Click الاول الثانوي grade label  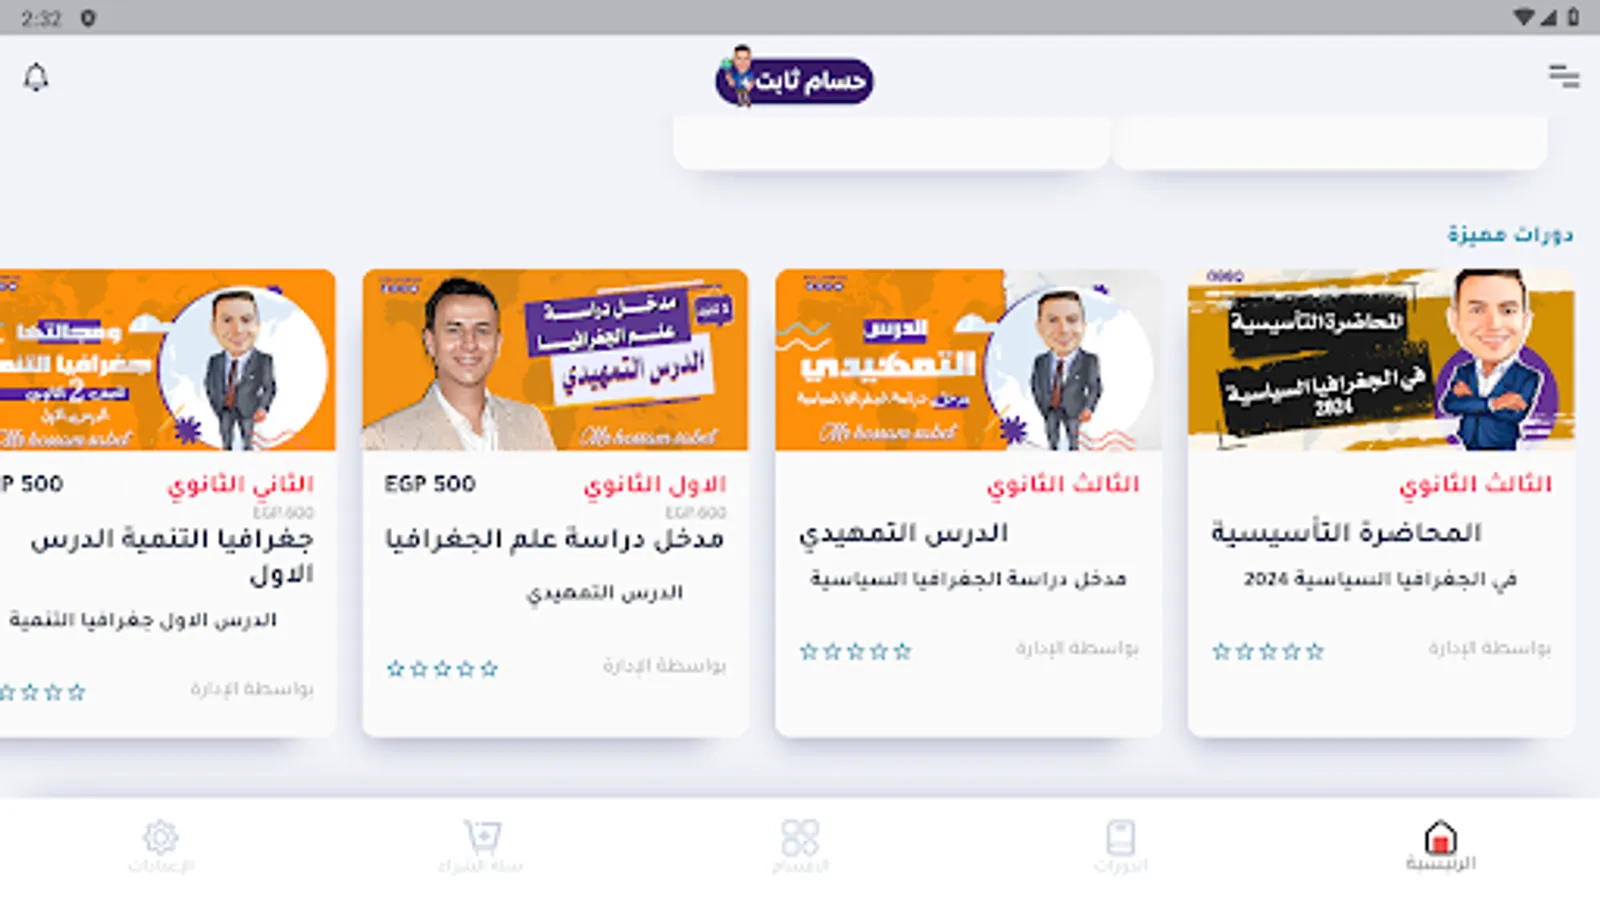pyautogui.click(x=655, y=485)
